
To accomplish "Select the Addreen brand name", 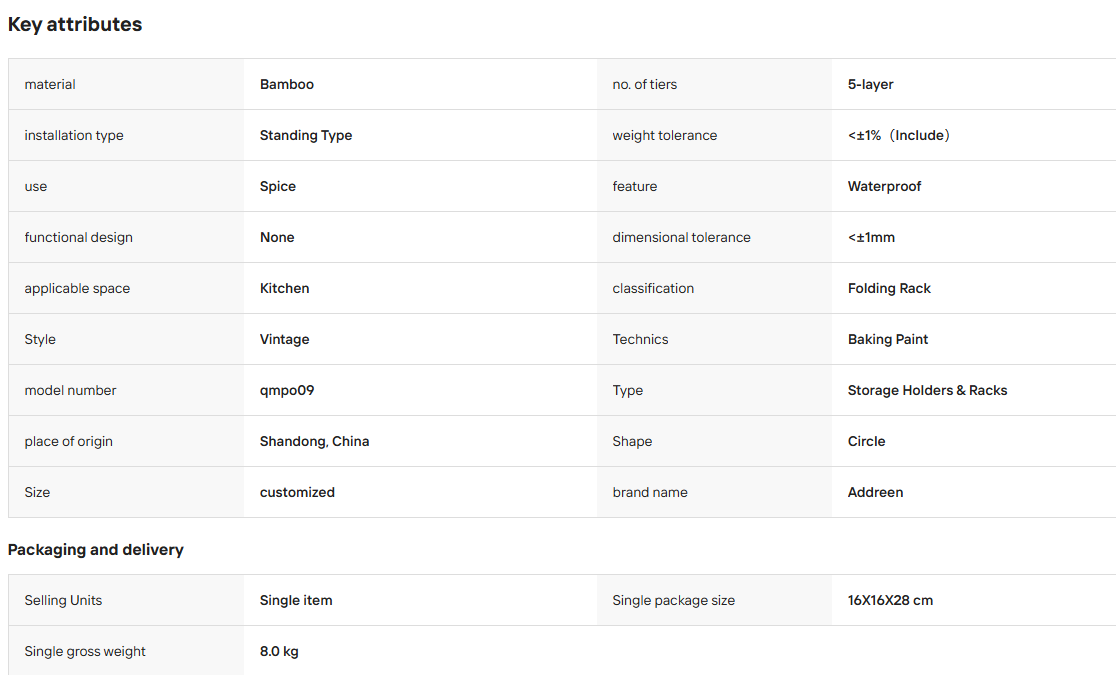I will coord(875,492).
